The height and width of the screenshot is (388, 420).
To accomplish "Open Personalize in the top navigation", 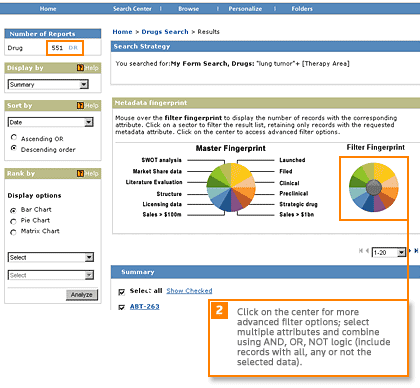I will 245,9.
